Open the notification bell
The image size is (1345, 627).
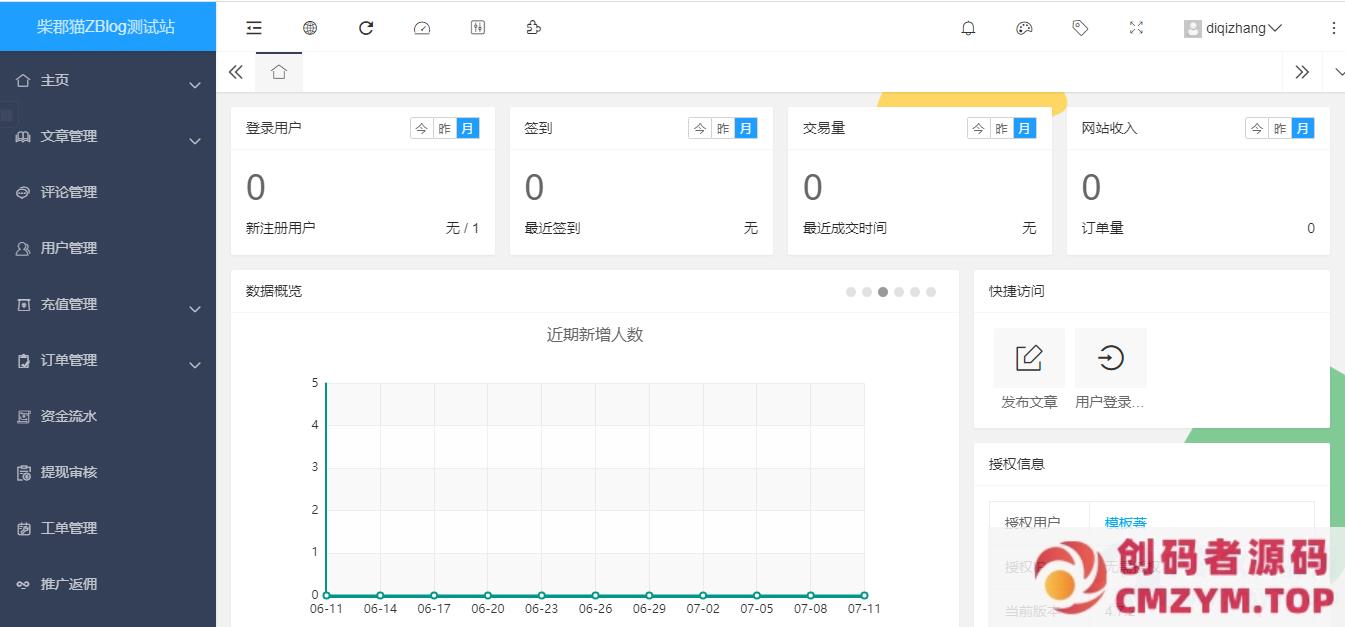coord(968,28)
